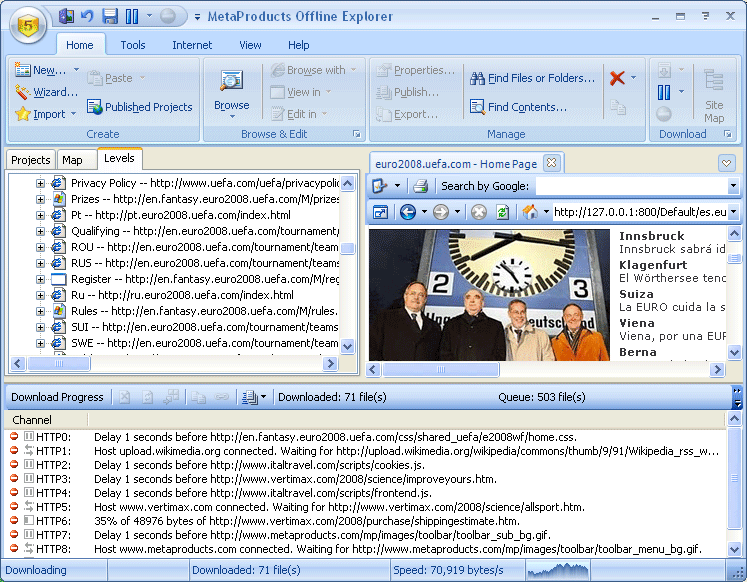The height and width of the screenshot is (582, 747).
Task: Click the Print icon beside Google search
Action: click(x=421, y=186)
